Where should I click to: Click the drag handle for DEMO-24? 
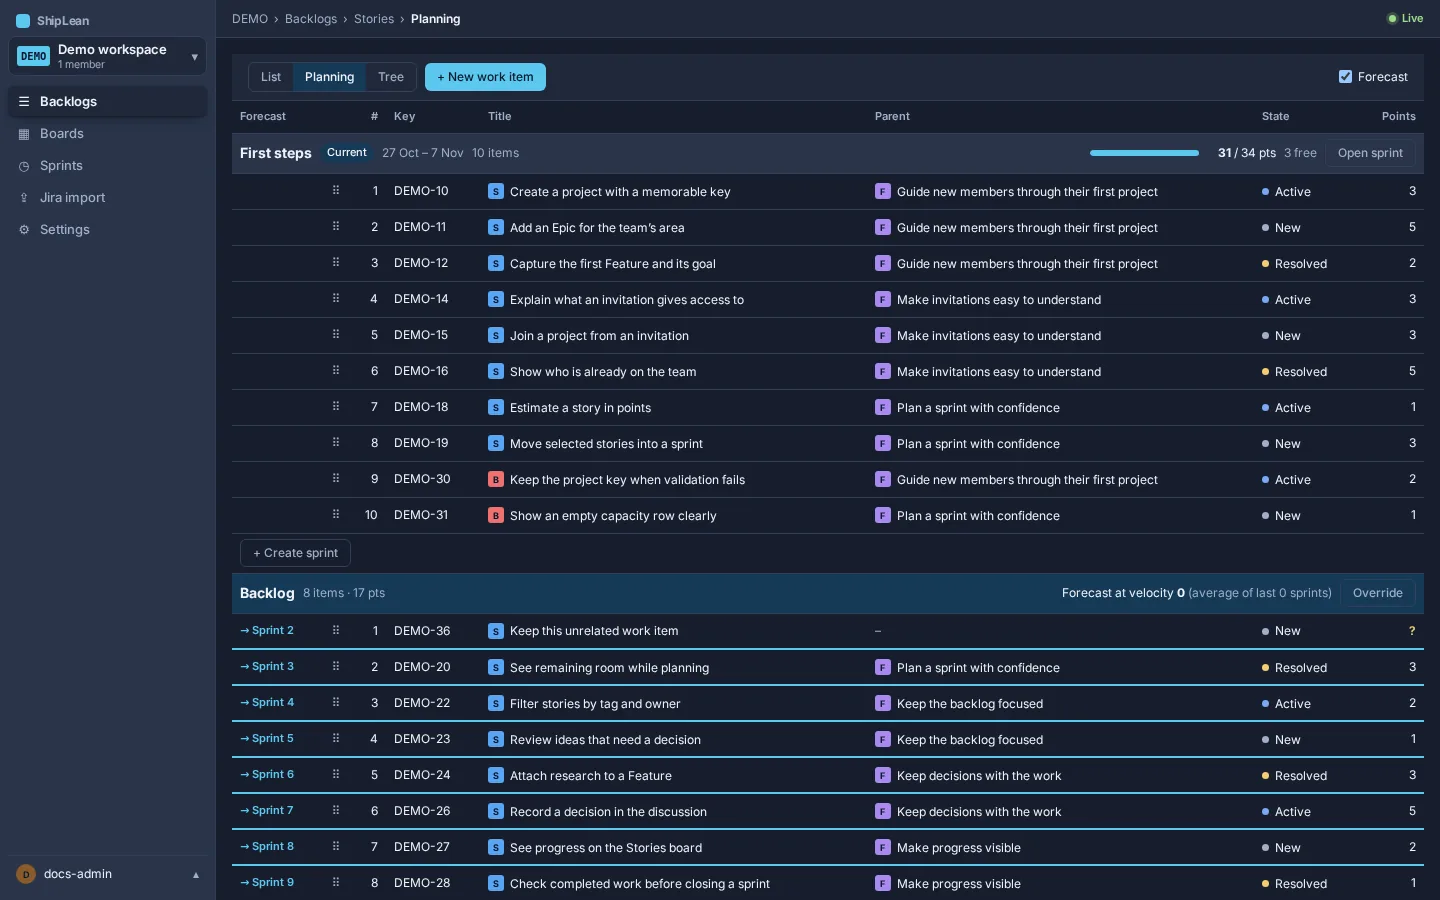click(x=336, y=774)
